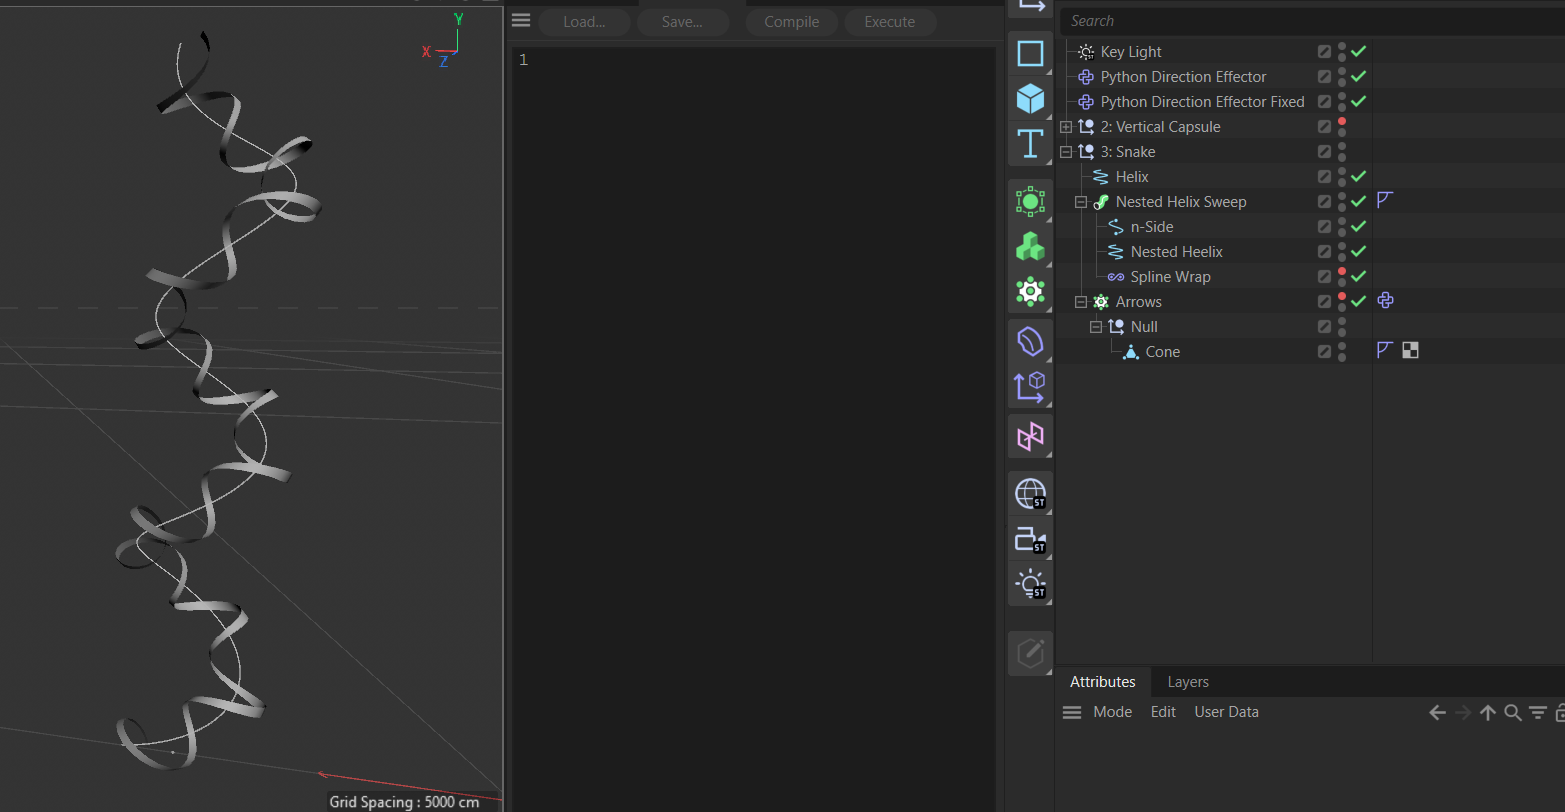The height and width of the screenshot is (812, 1565).
Task: Click the greyed-out pencil hexagon icon
Action: 1030,654
